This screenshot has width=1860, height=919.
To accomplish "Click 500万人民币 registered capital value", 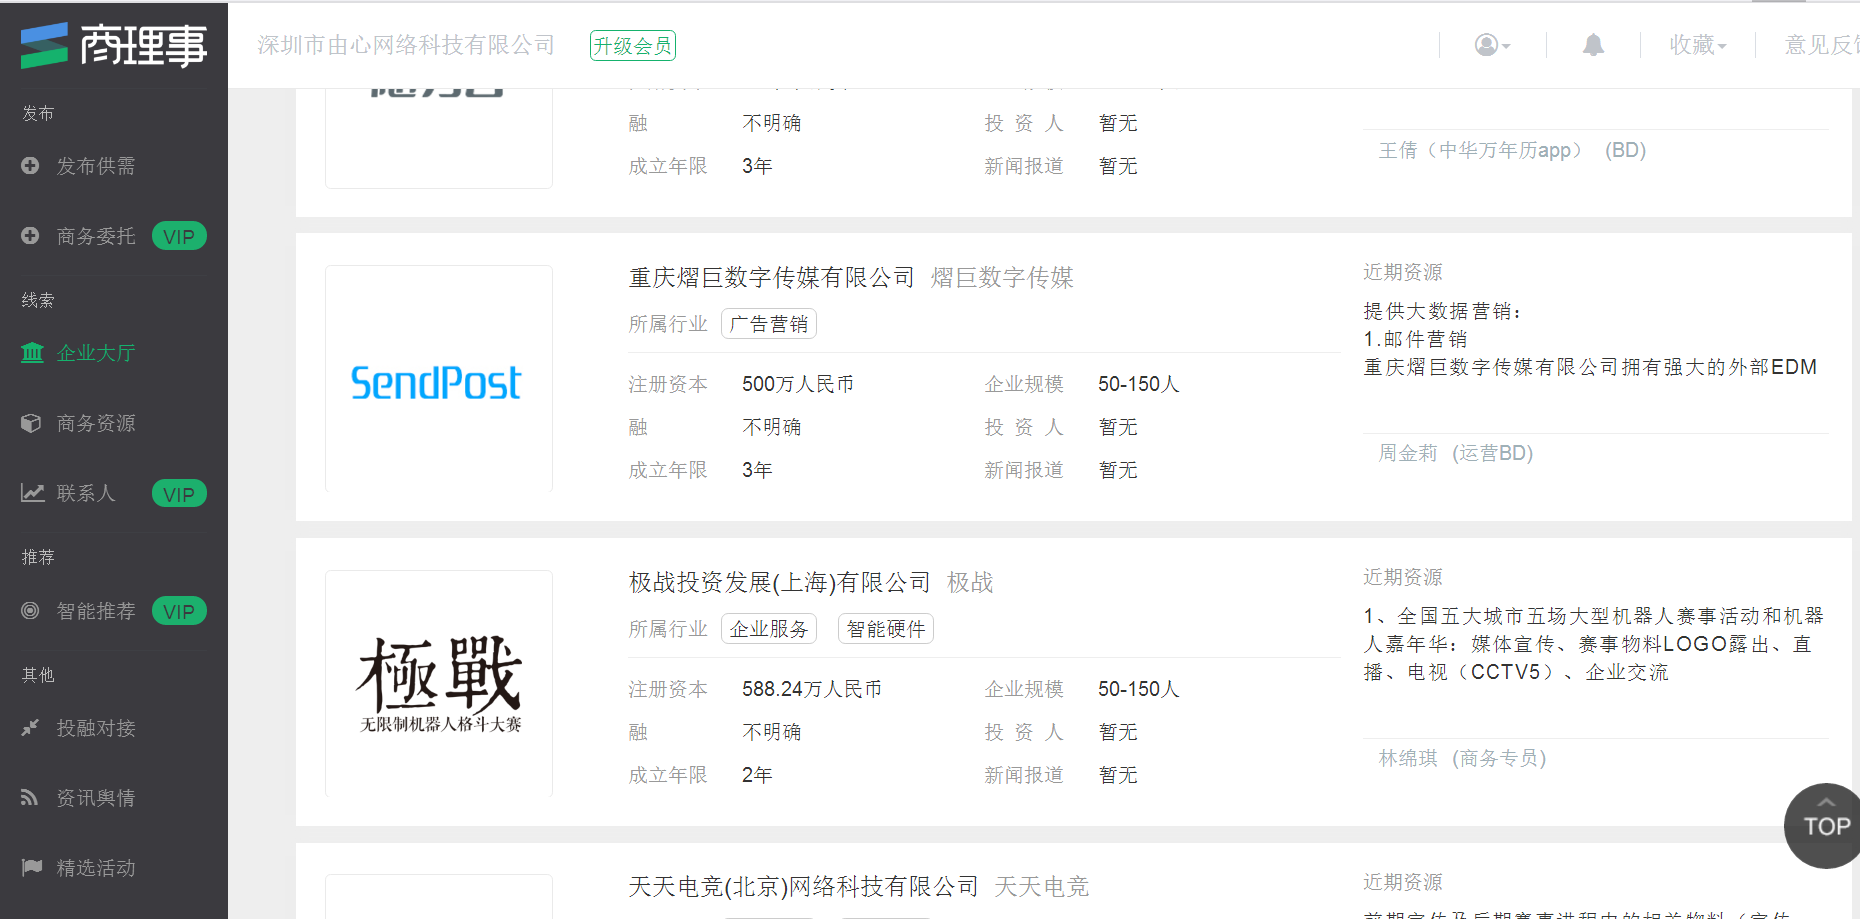I will point(798,384).
